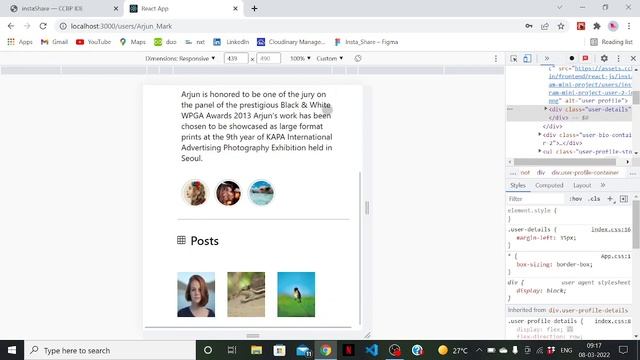Open the red-haired woman post image

click(x=196, y=294)
